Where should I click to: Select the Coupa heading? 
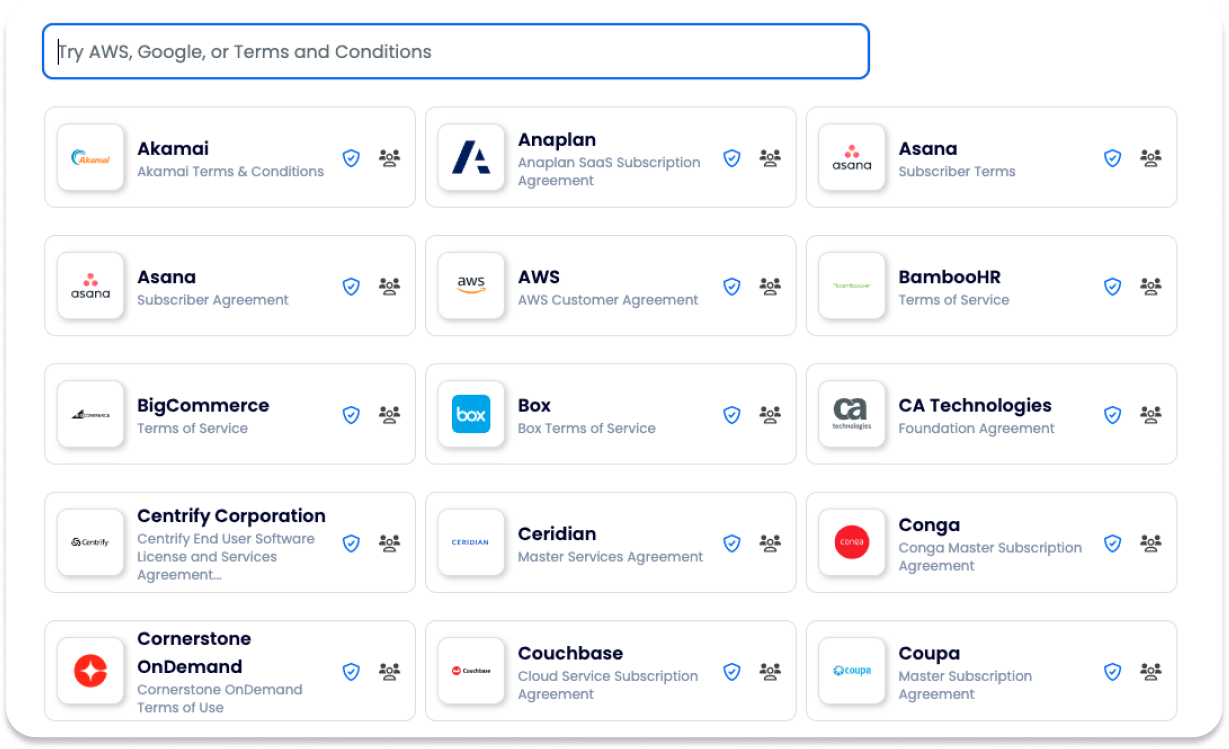[x=929, y=654]
